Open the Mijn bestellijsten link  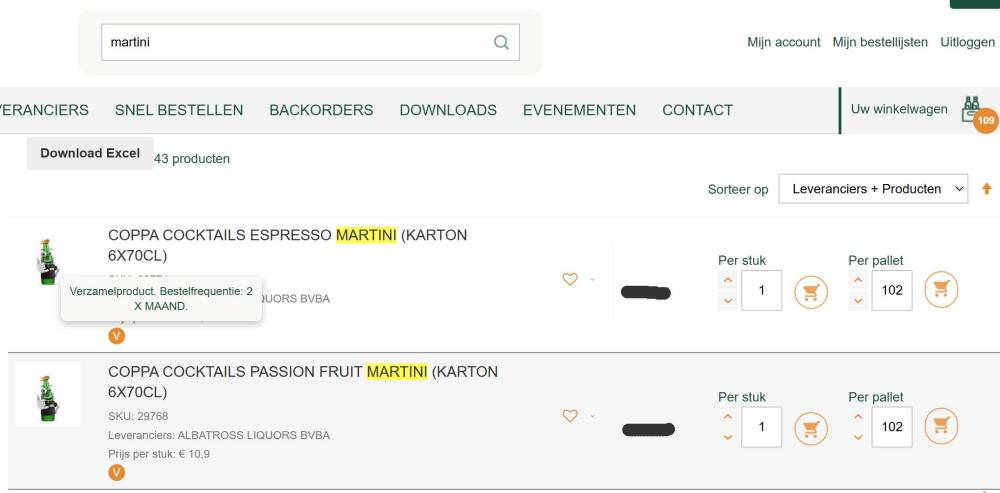click(x=880, y=42)
